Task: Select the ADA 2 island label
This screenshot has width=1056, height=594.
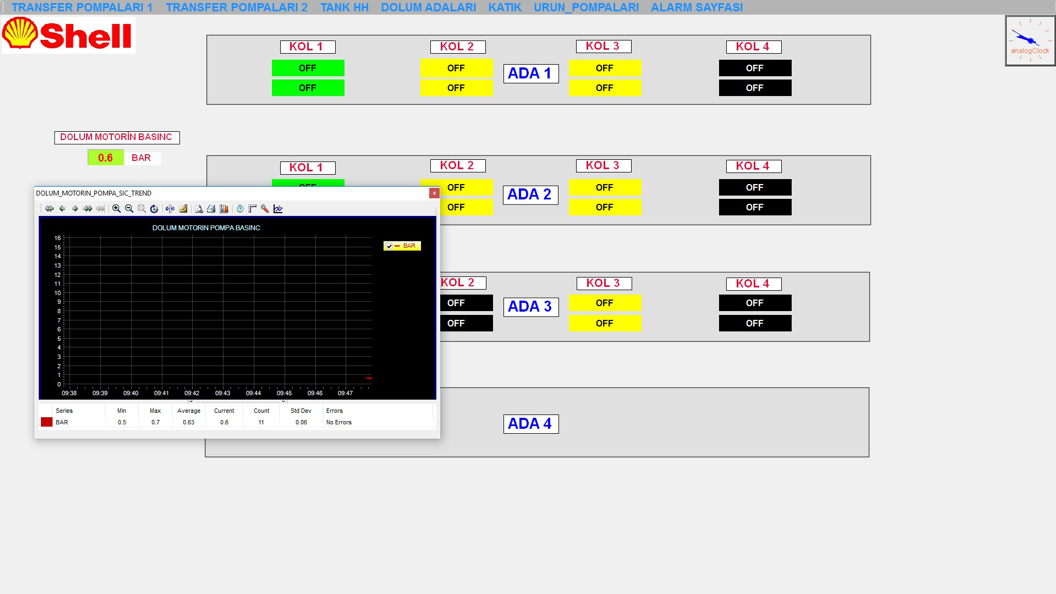Action: tap(531, 195)
